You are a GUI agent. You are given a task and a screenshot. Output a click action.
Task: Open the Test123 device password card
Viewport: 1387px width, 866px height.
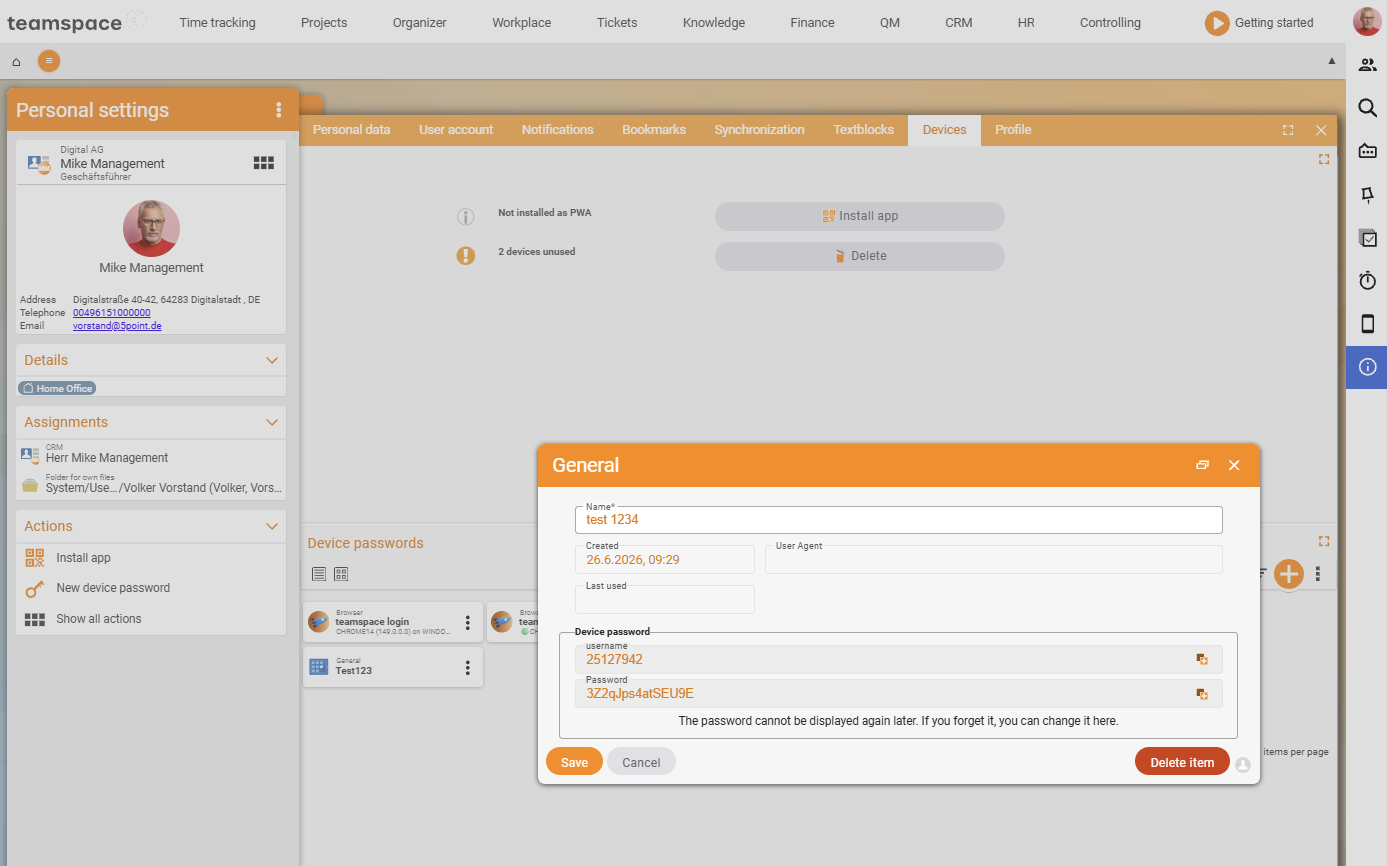pyautogui.click(x=393, y=667)
